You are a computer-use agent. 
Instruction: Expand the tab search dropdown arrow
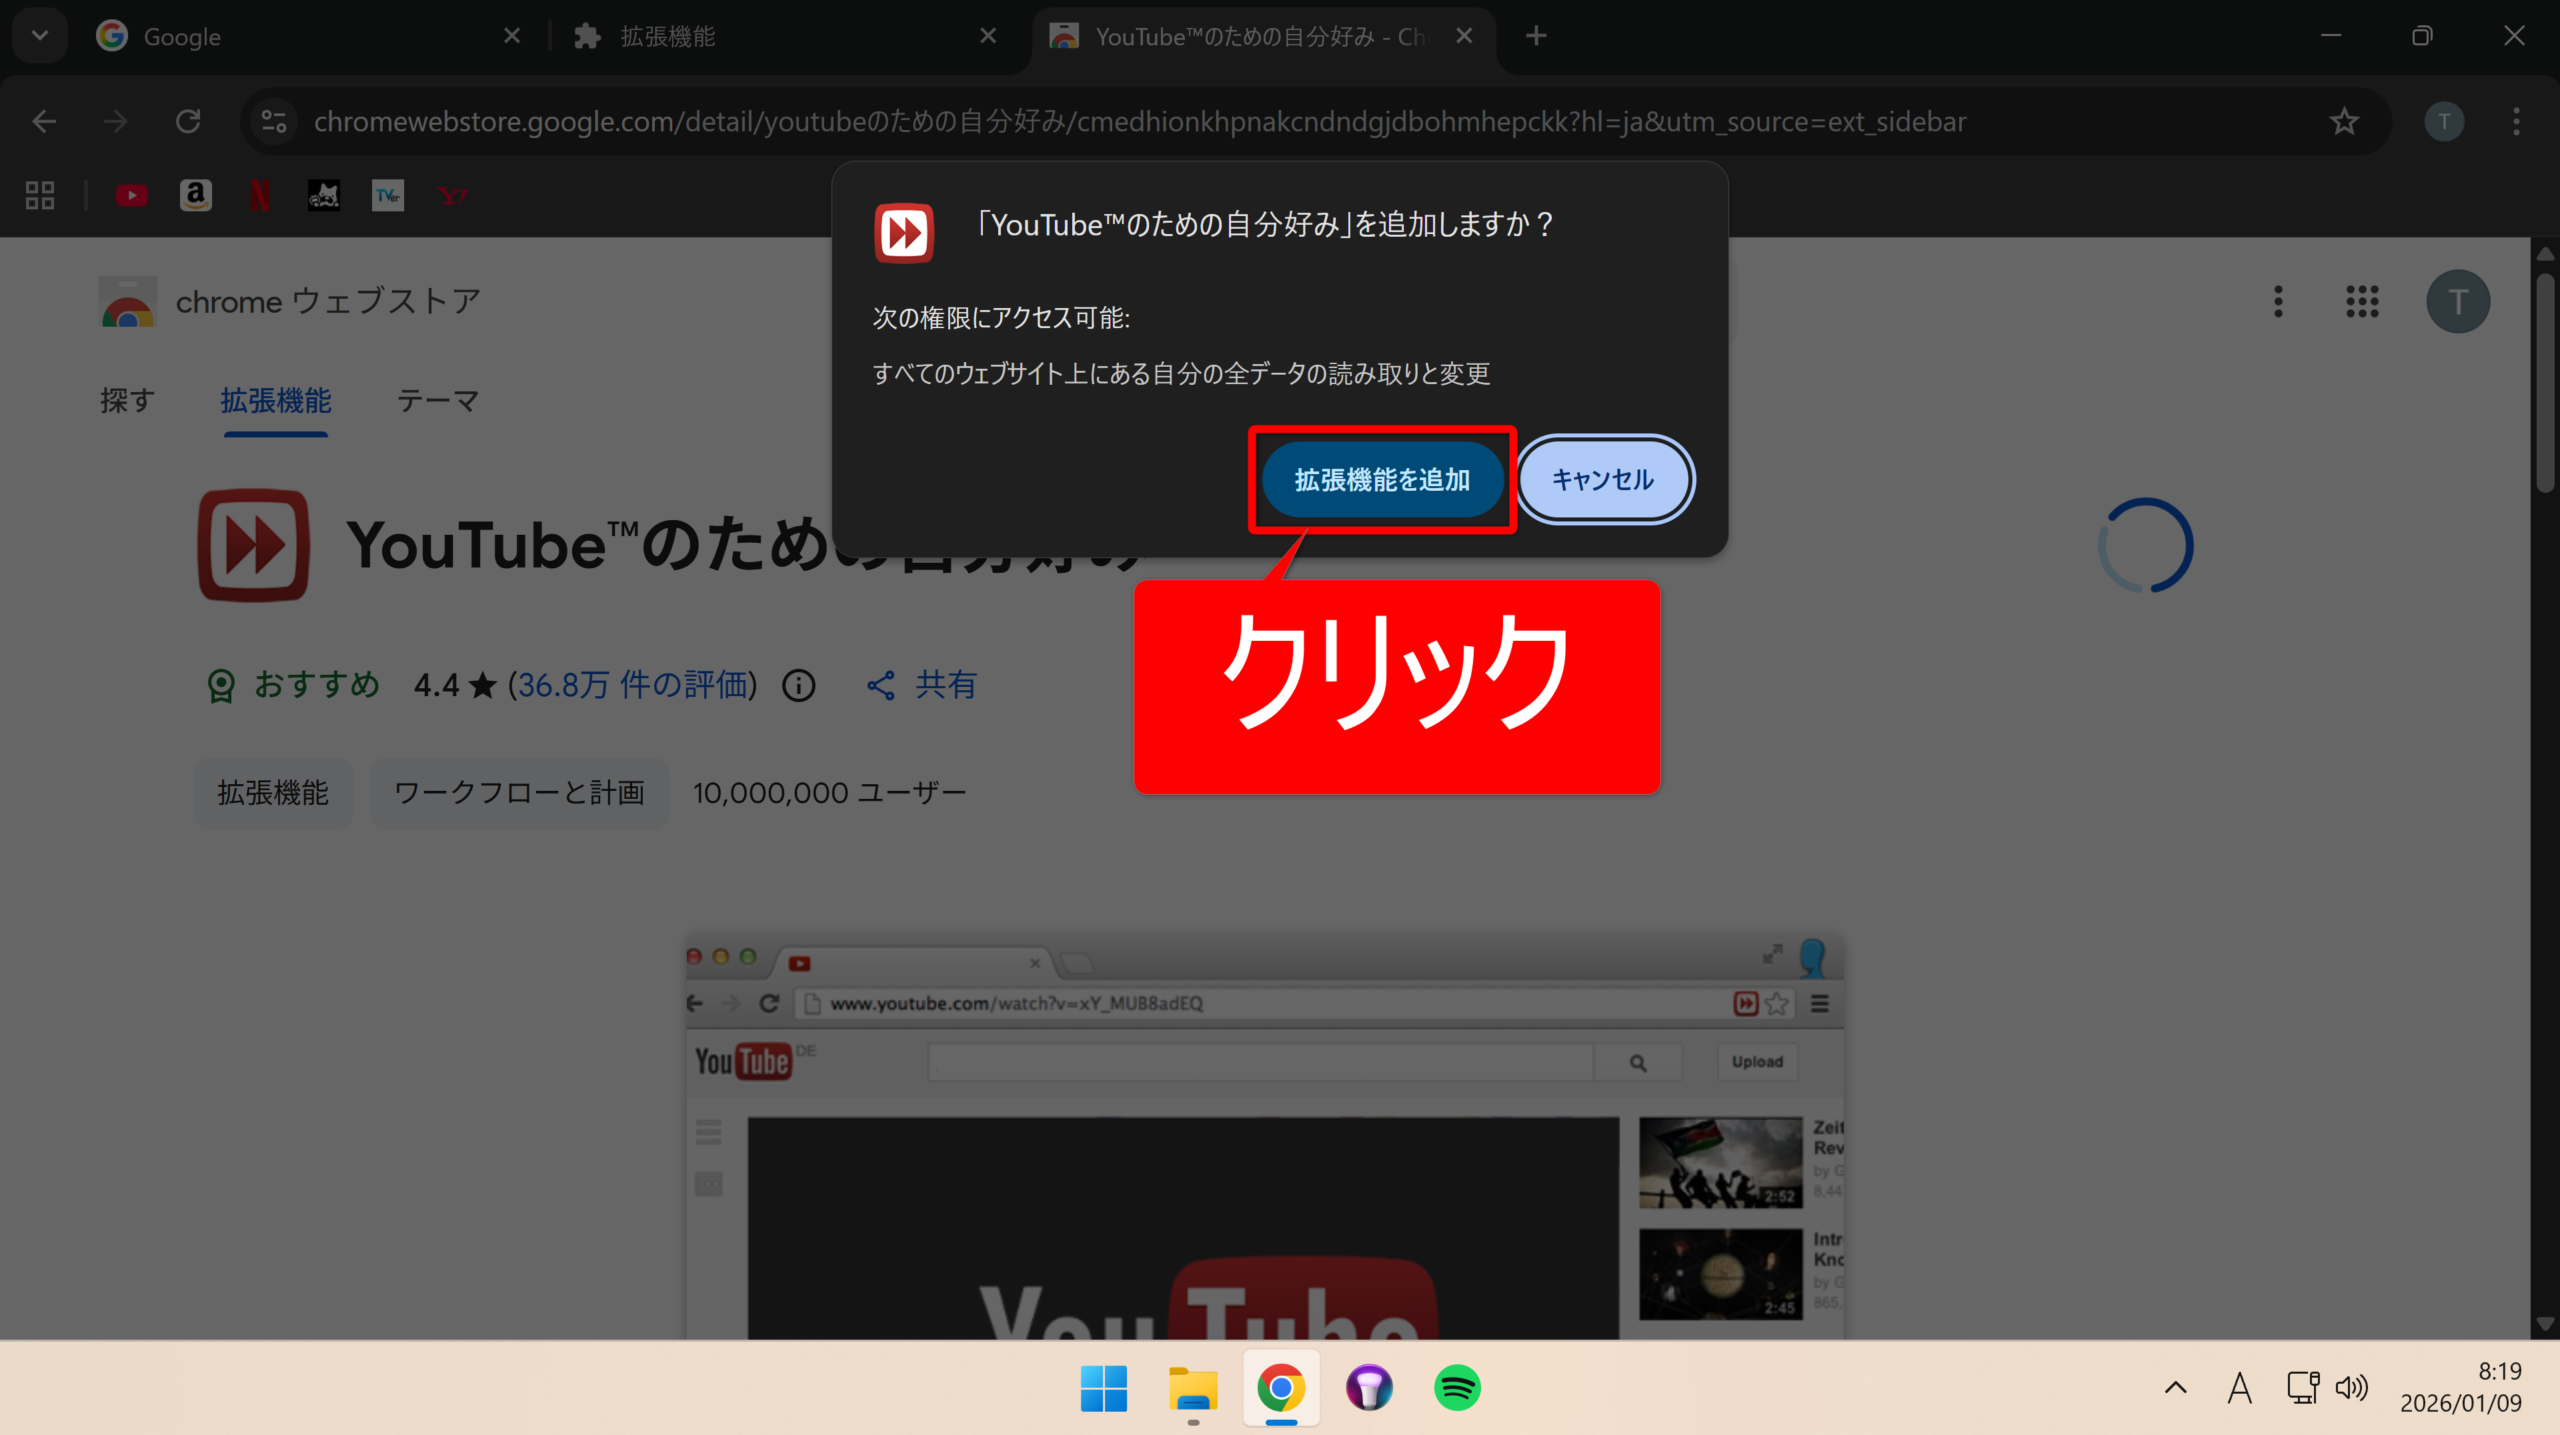click(40, 36)
